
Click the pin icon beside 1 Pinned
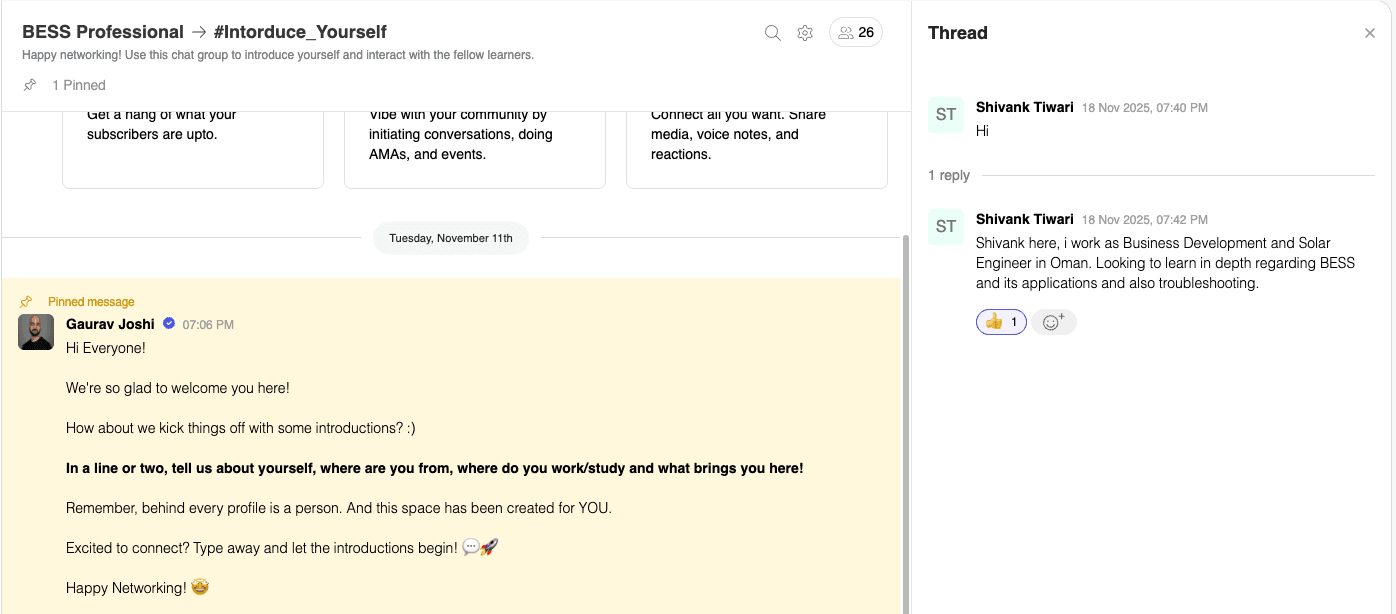click(30, 85)
